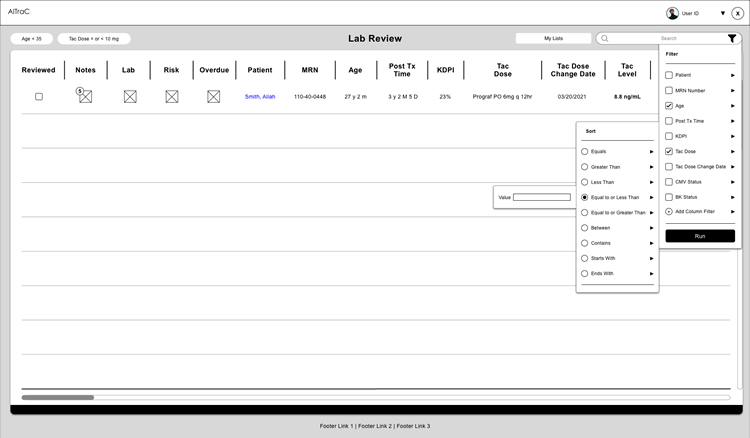Screen dimensions: 750x438
Task: Click the search magnifier icon
Action: point(605,38)
